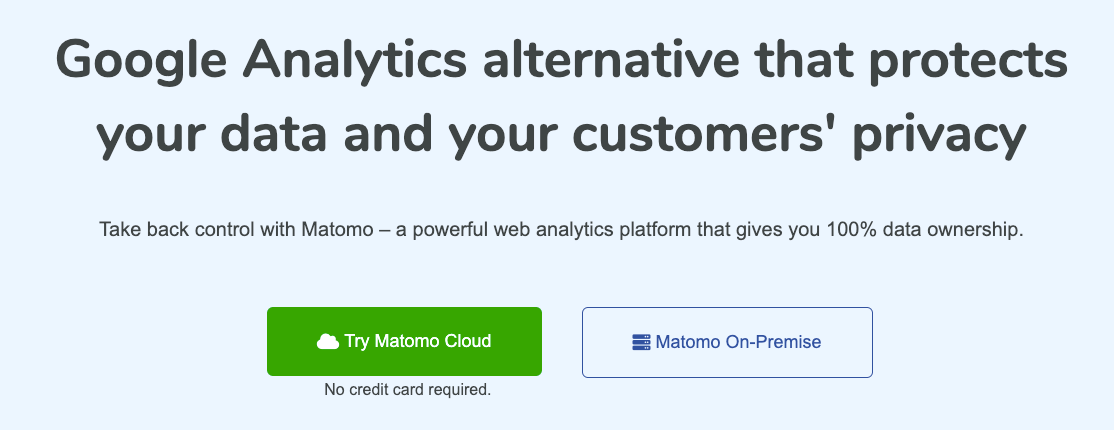Start the Try Matomo Cloud trial
Viewport: 1114px width, 430px height.
click(x=404, y=341)
